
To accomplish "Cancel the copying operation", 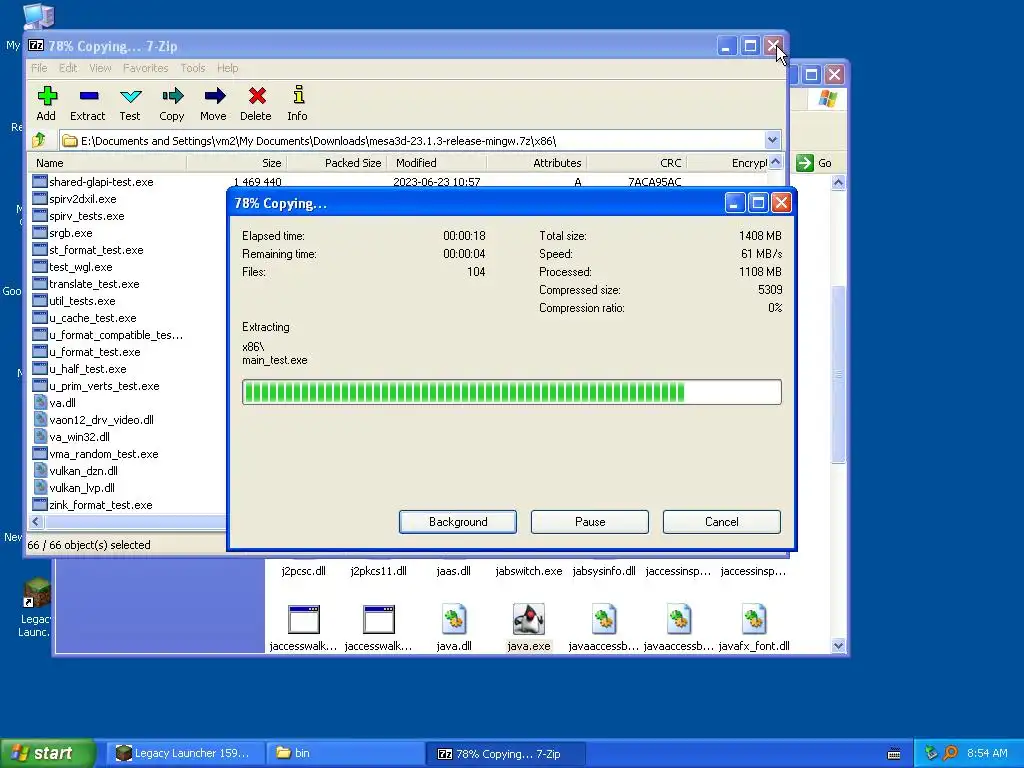I will pos(722,522).
